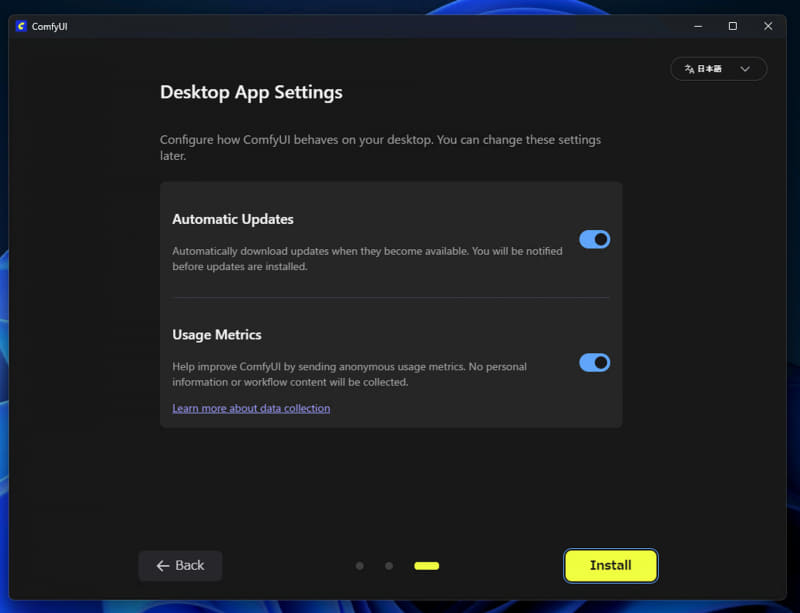Click the translate icon in the language selector
Viewport: 800px width, 613px height.
click(689, 69)
